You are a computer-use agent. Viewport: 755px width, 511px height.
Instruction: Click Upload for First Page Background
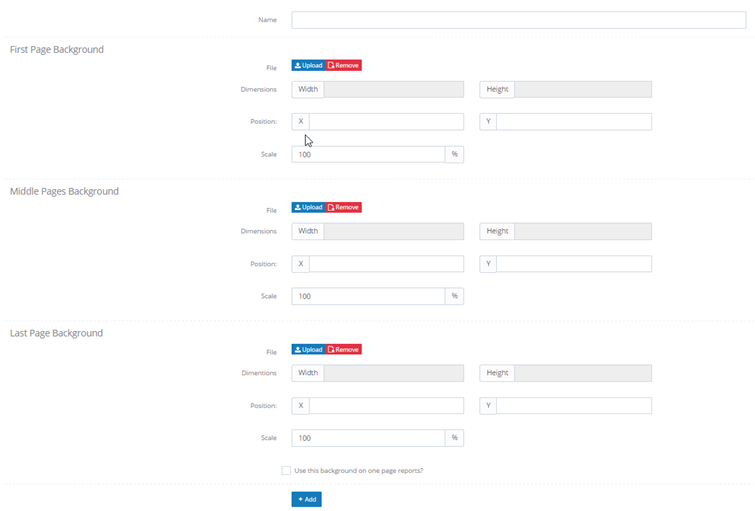point(308,66)
